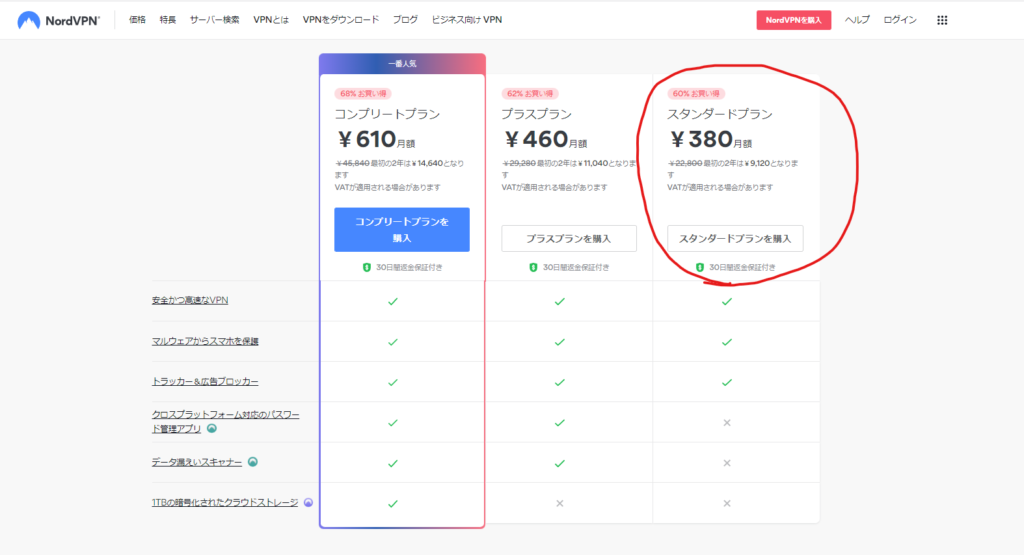Click プラスプラン X mark for cloud storage
1024x555 pixels.
560,503
